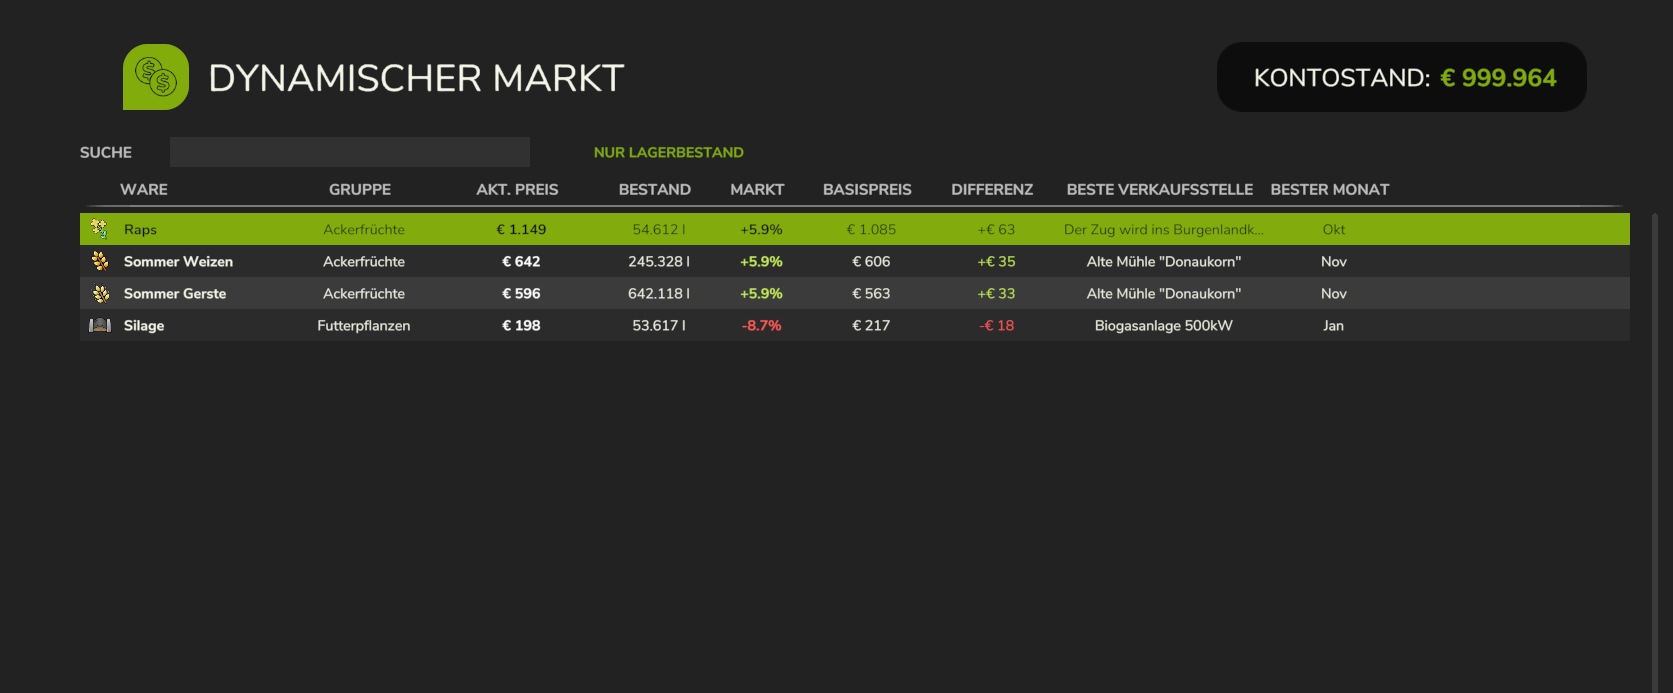Click Biogasanlage 500kW selling point
Viewport: 1673px width, 693px height.
[x=1164, y=325]
